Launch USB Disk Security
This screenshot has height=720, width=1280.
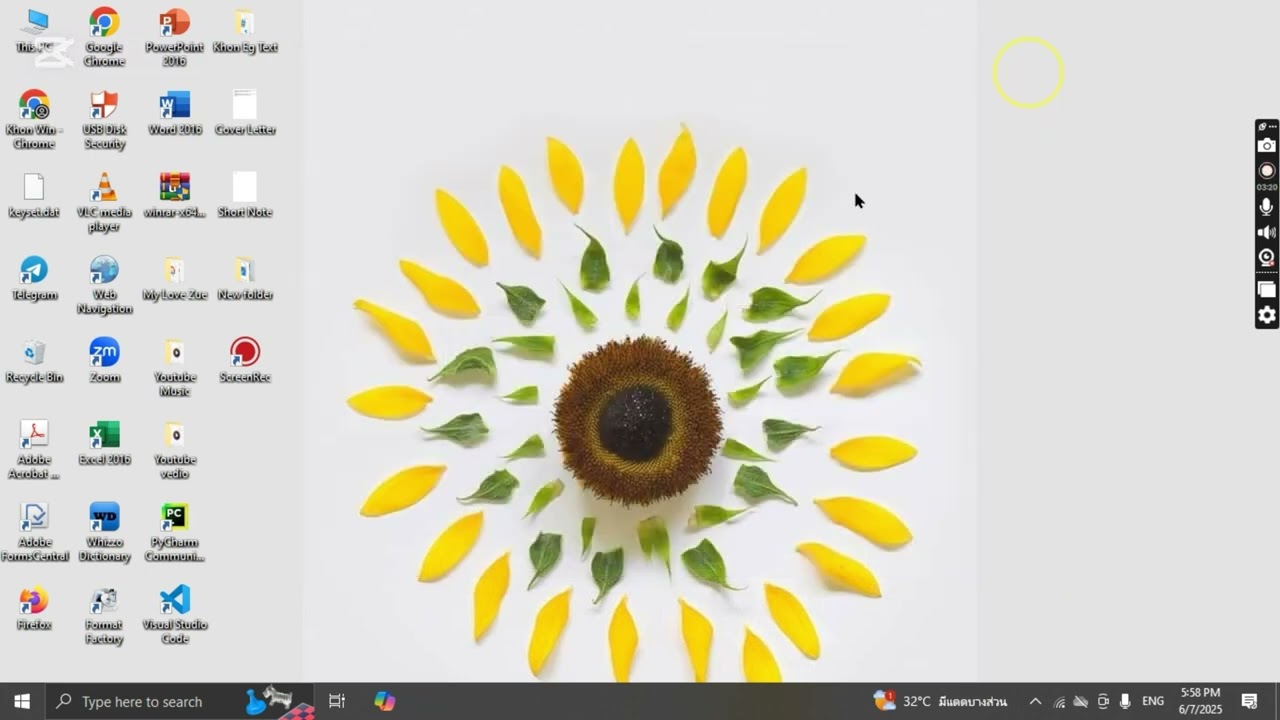point(104,120)
